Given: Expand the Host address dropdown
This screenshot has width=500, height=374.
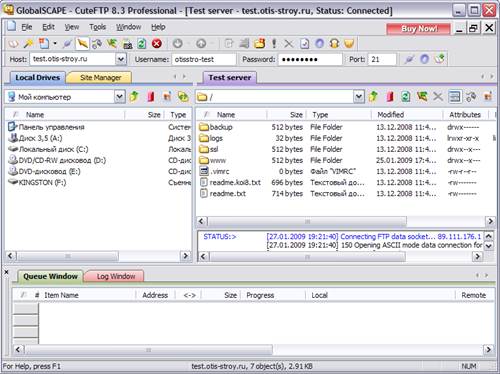Looking at the screenshot, I should [121, 59].
